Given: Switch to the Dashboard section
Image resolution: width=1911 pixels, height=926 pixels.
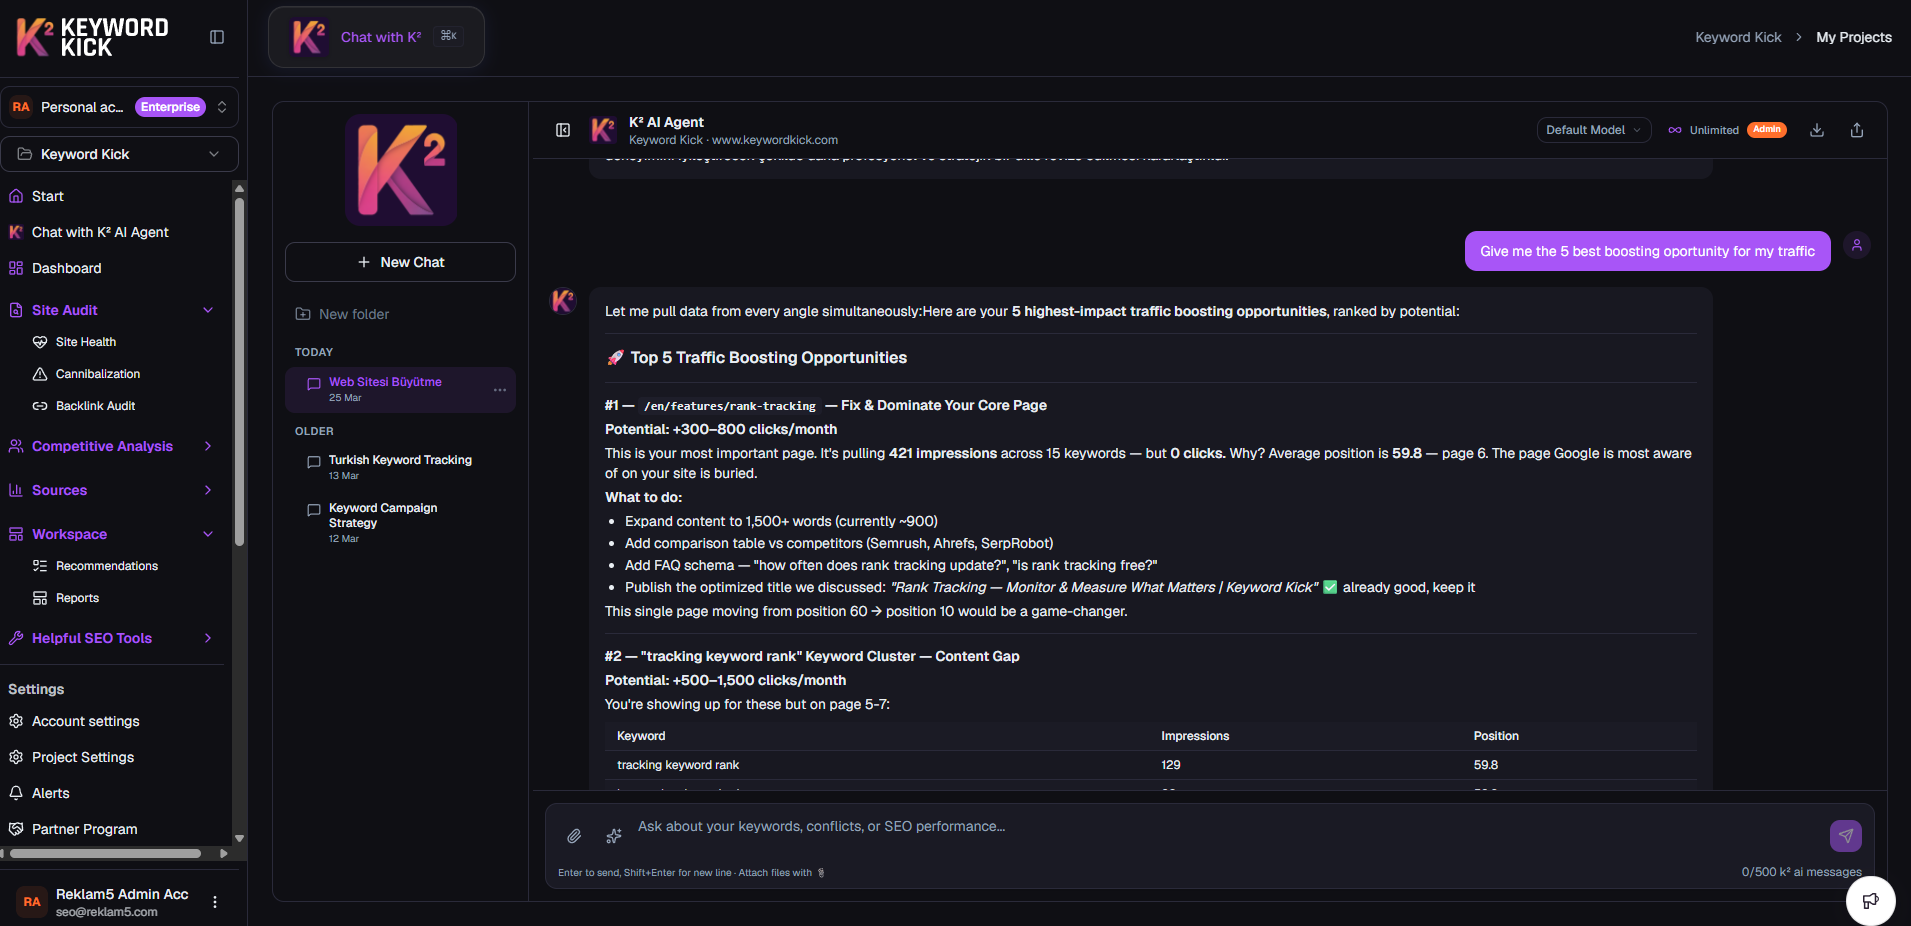Looking at the screenshot, I should pyautogui.click(x=66, y=268).
